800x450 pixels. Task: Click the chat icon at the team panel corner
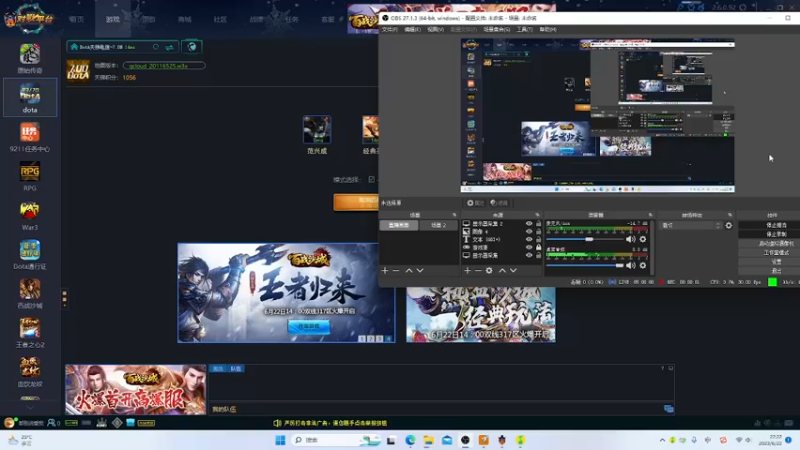668,409
